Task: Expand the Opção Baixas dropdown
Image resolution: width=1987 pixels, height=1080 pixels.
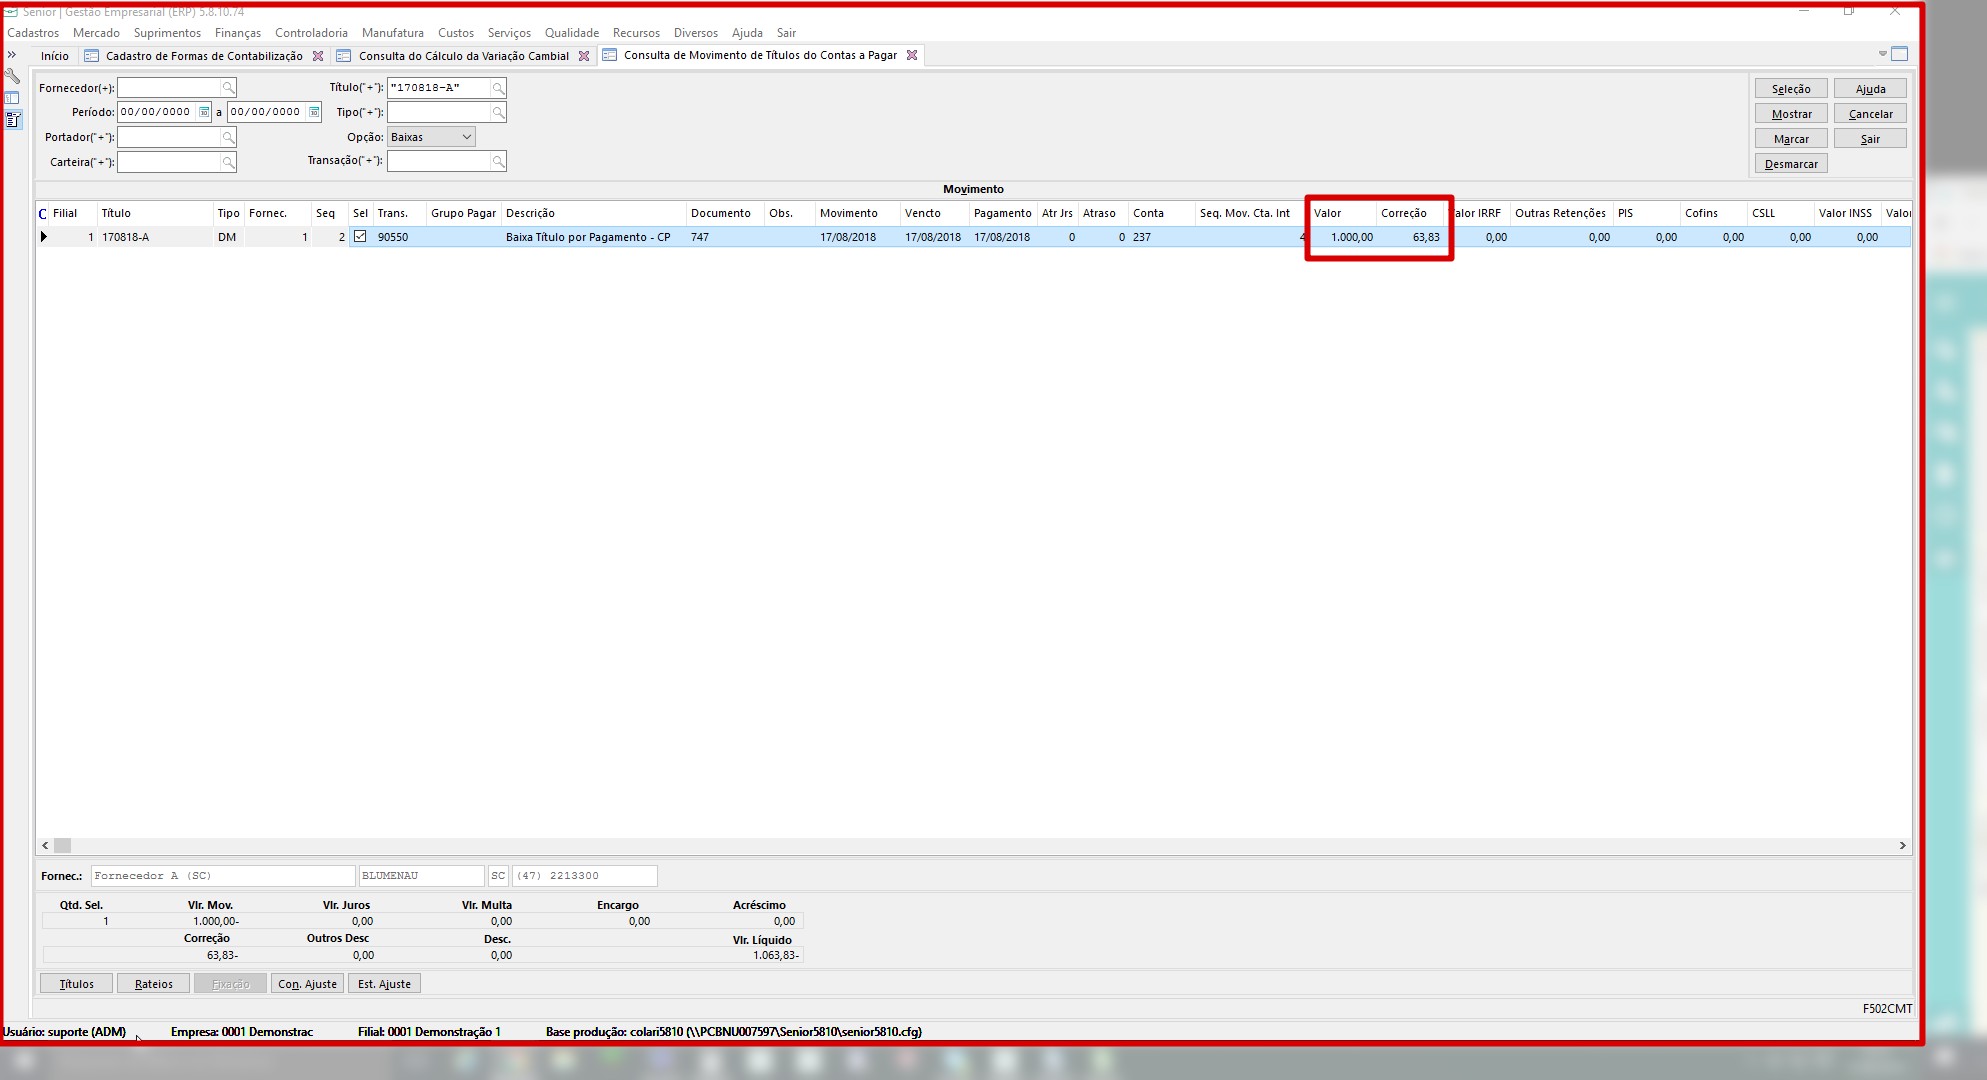Action: (x=466, y=137)
